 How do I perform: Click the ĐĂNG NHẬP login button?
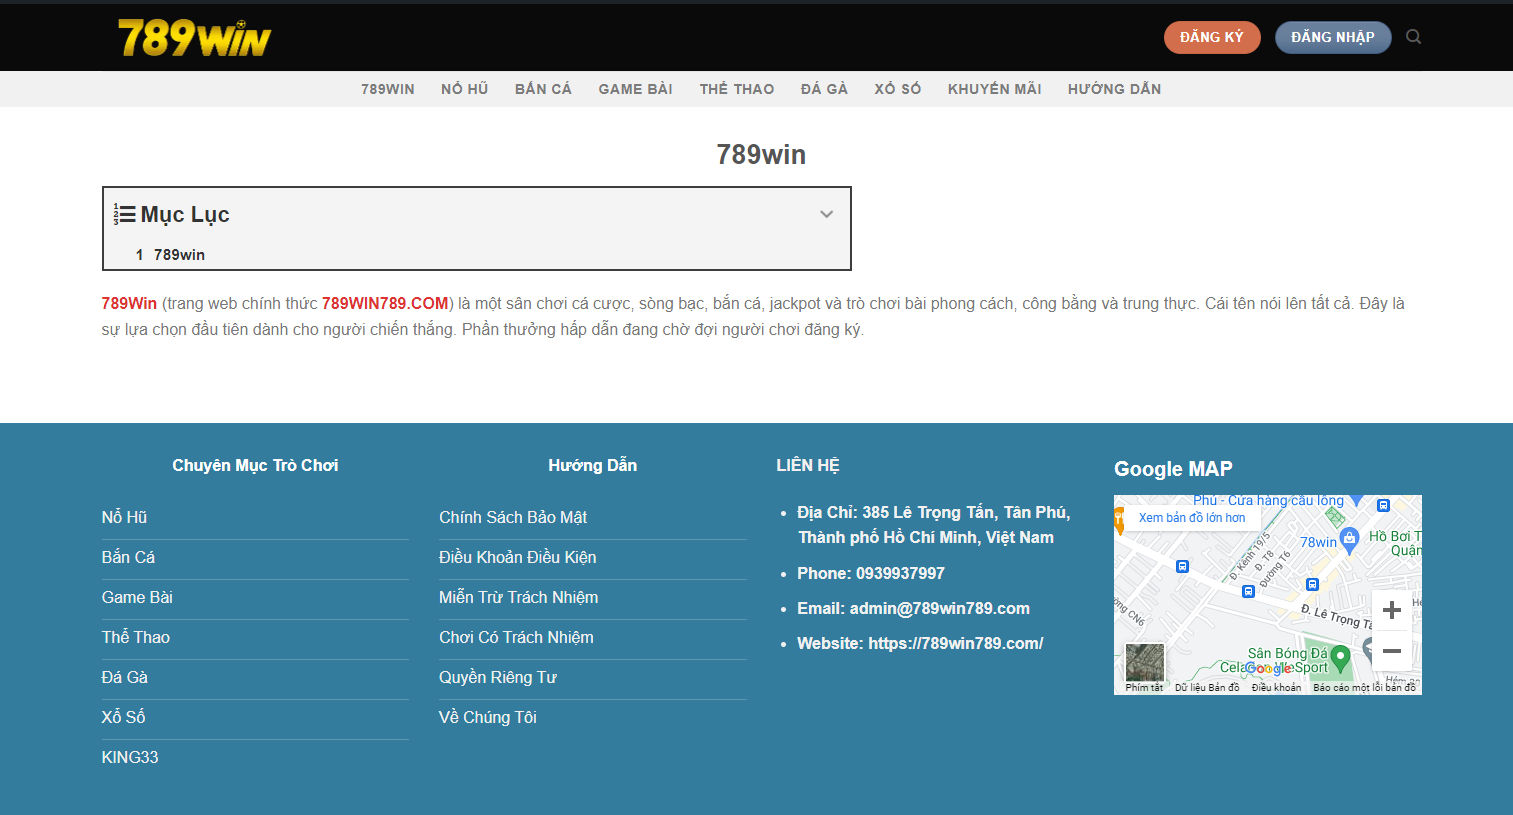point(1333,37)
